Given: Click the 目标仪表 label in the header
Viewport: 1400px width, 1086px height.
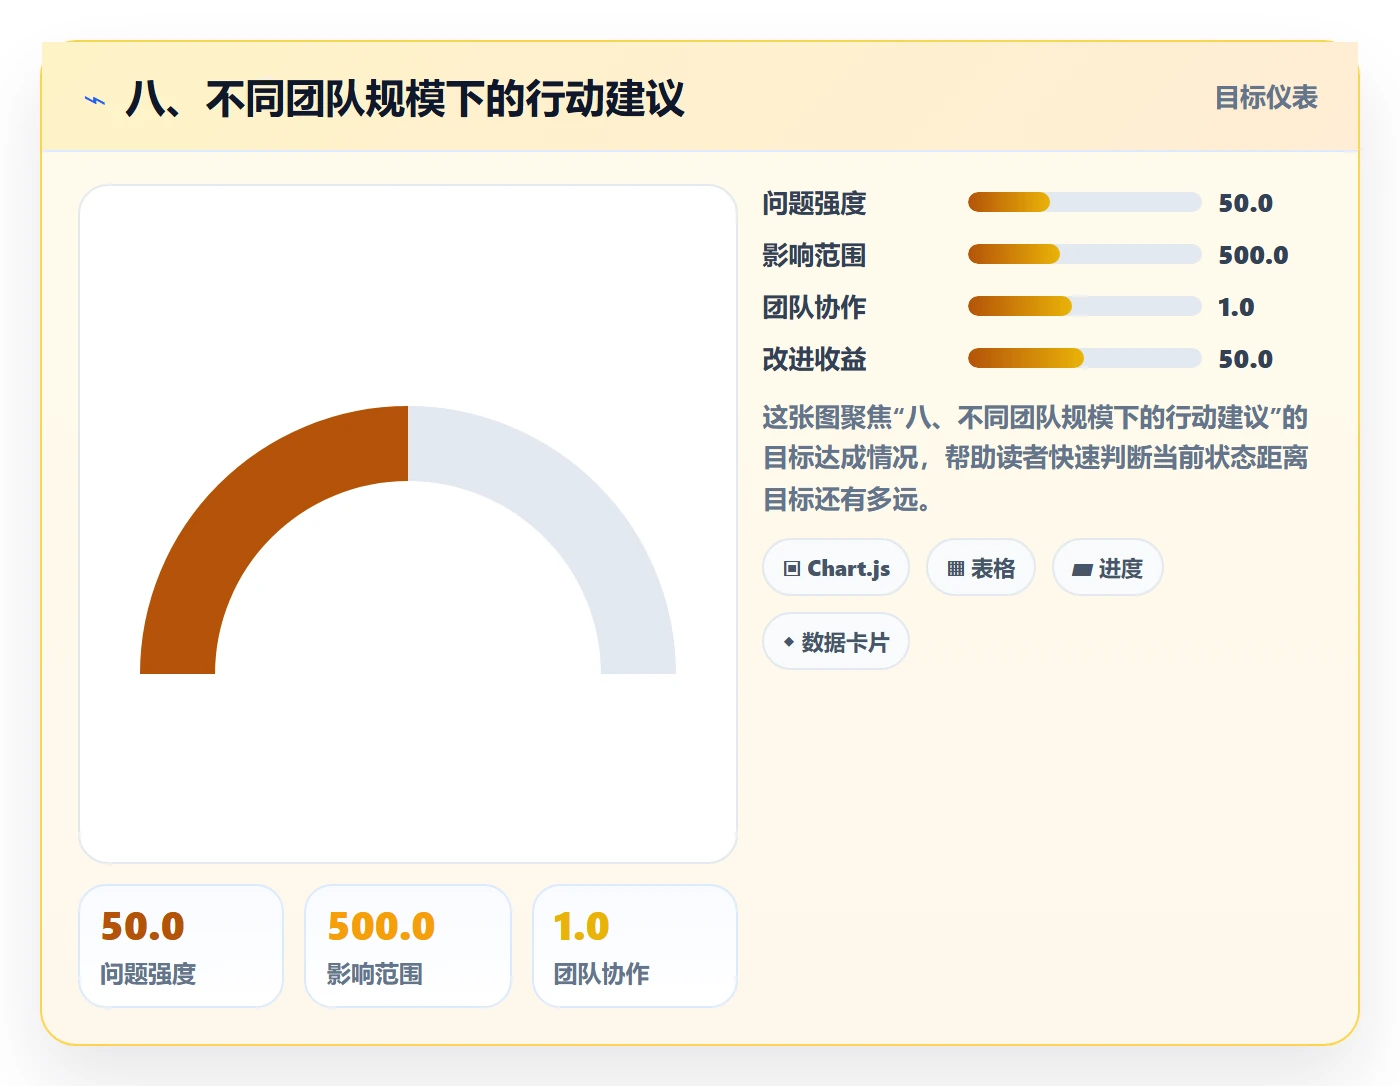Looking at the screenshot, I should (x=1266, y=98).
